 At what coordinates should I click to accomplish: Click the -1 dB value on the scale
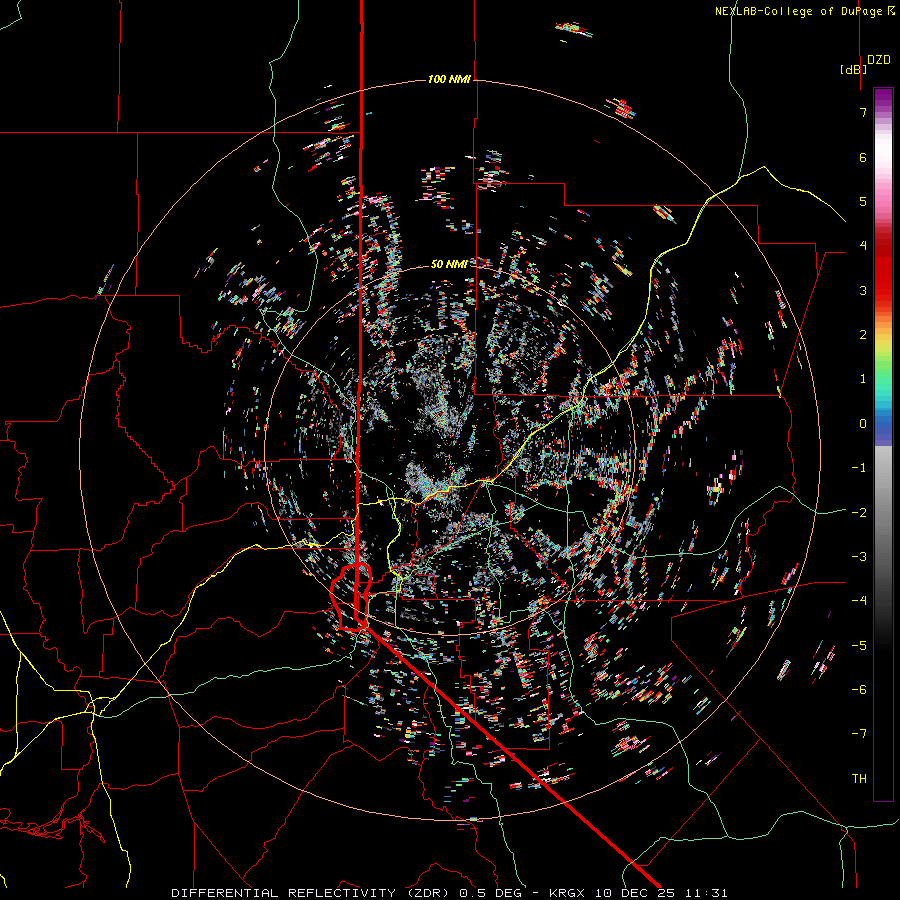[x=859, y=468]
